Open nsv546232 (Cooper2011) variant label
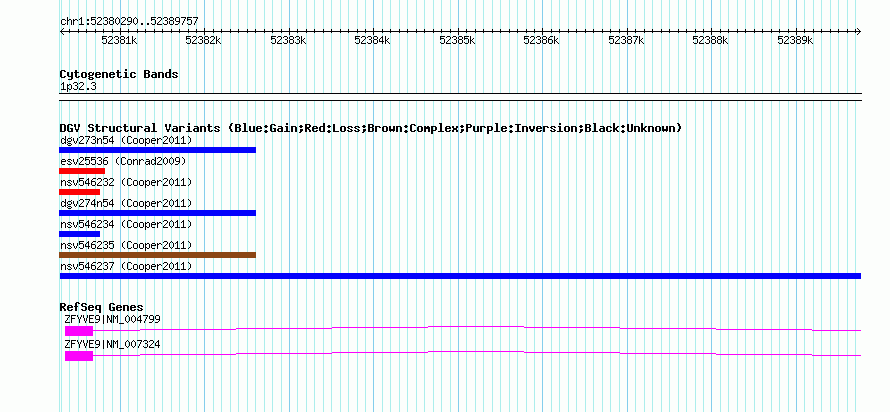The width and height of the screenshot is (890, 412). (126, 182)
